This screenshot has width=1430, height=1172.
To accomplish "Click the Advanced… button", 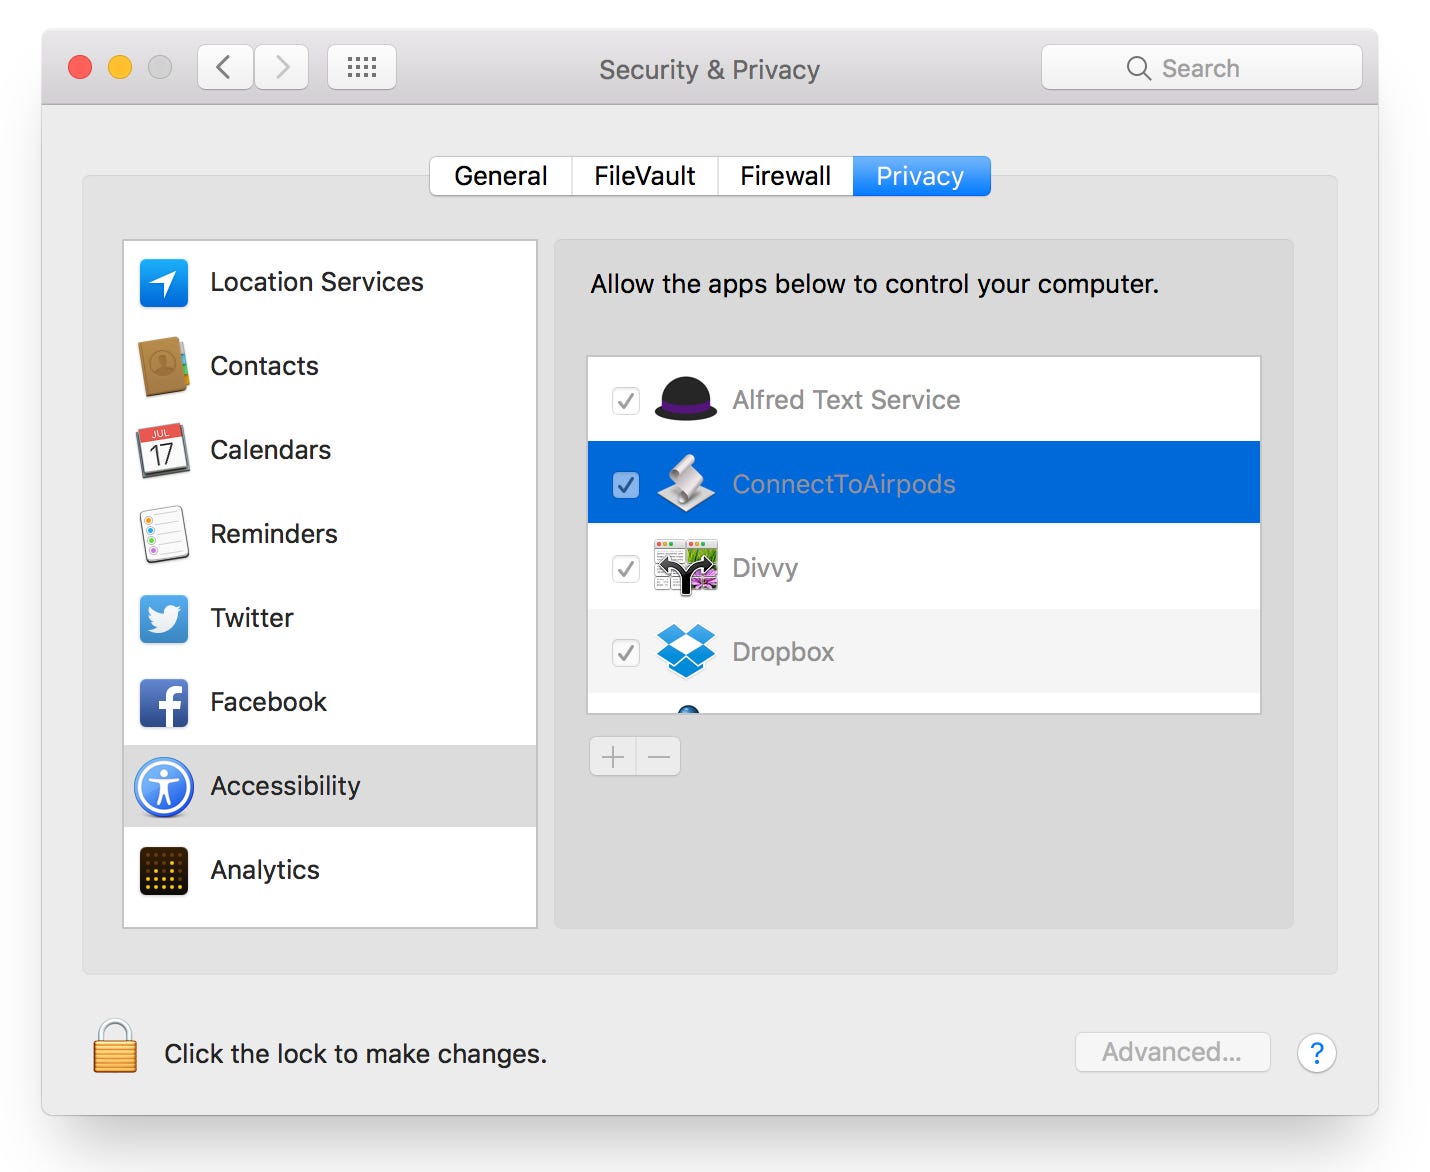I will (x=1172, y=1052).
